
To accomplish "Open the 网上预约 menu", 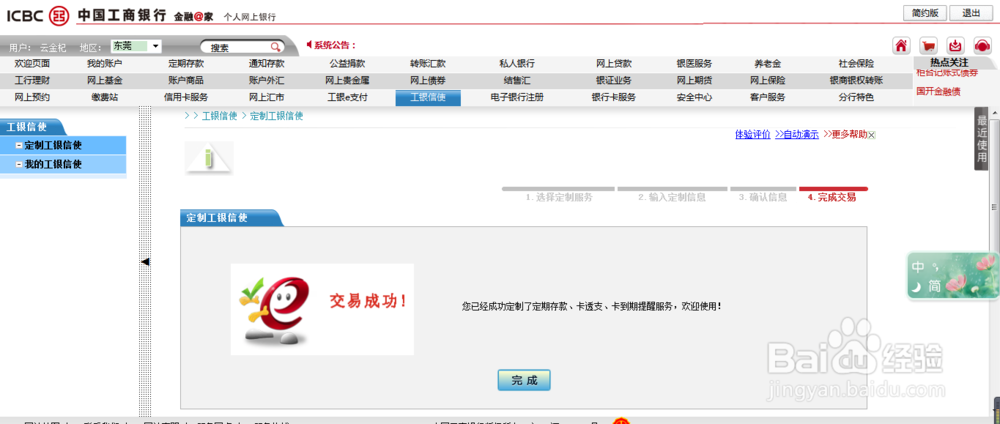I will click(x=32, y=98).
